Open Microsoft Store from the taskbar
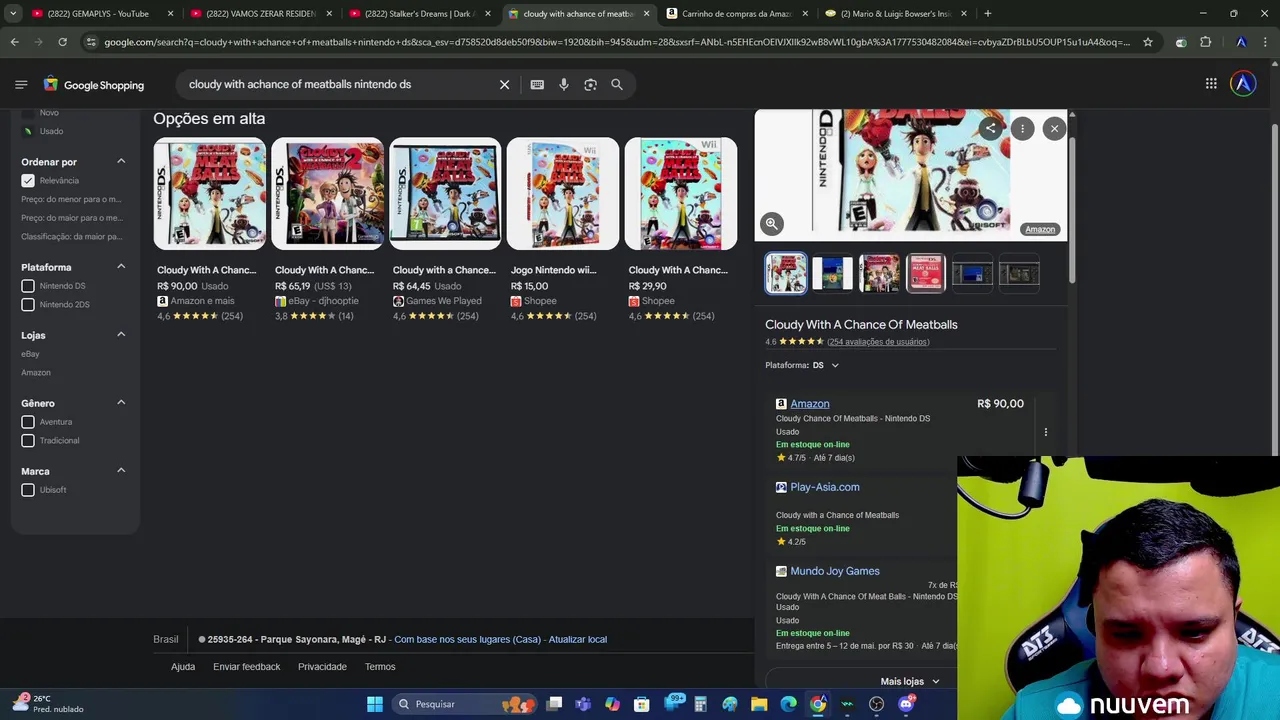 click(x=642, y=704)
